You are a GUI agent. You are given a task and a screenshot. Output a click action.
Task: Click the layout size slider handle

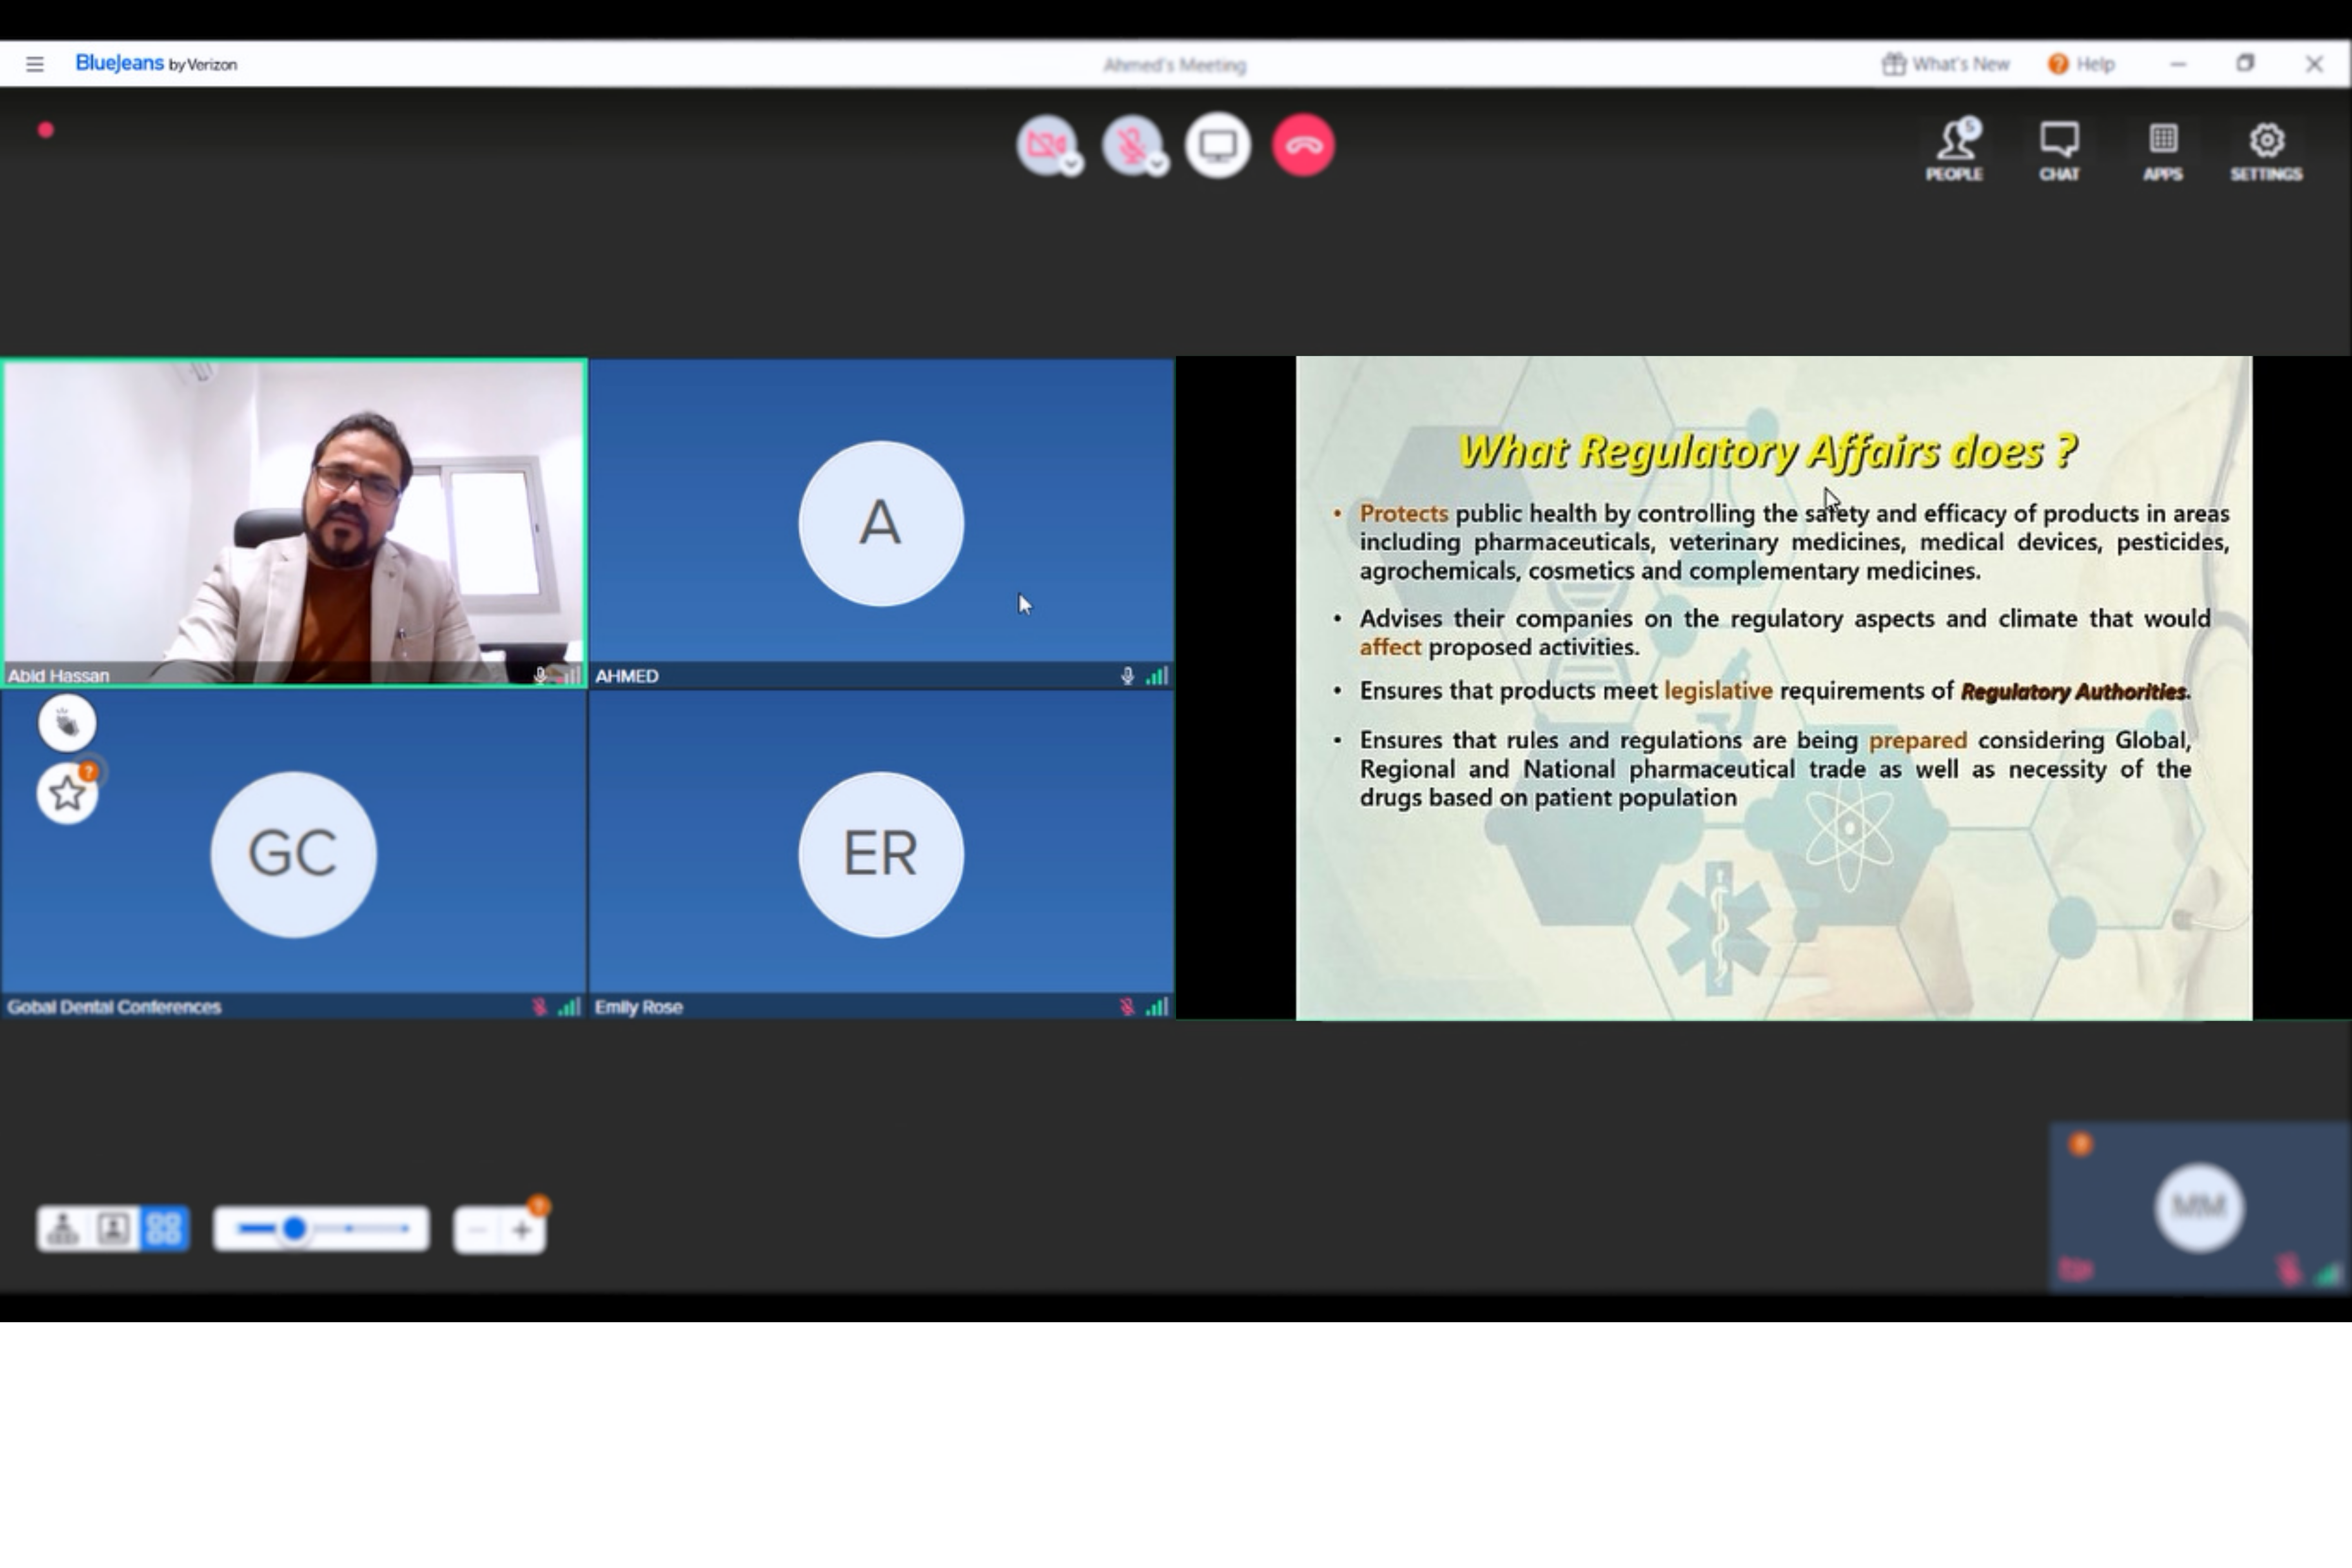(x=294, y=1229)
